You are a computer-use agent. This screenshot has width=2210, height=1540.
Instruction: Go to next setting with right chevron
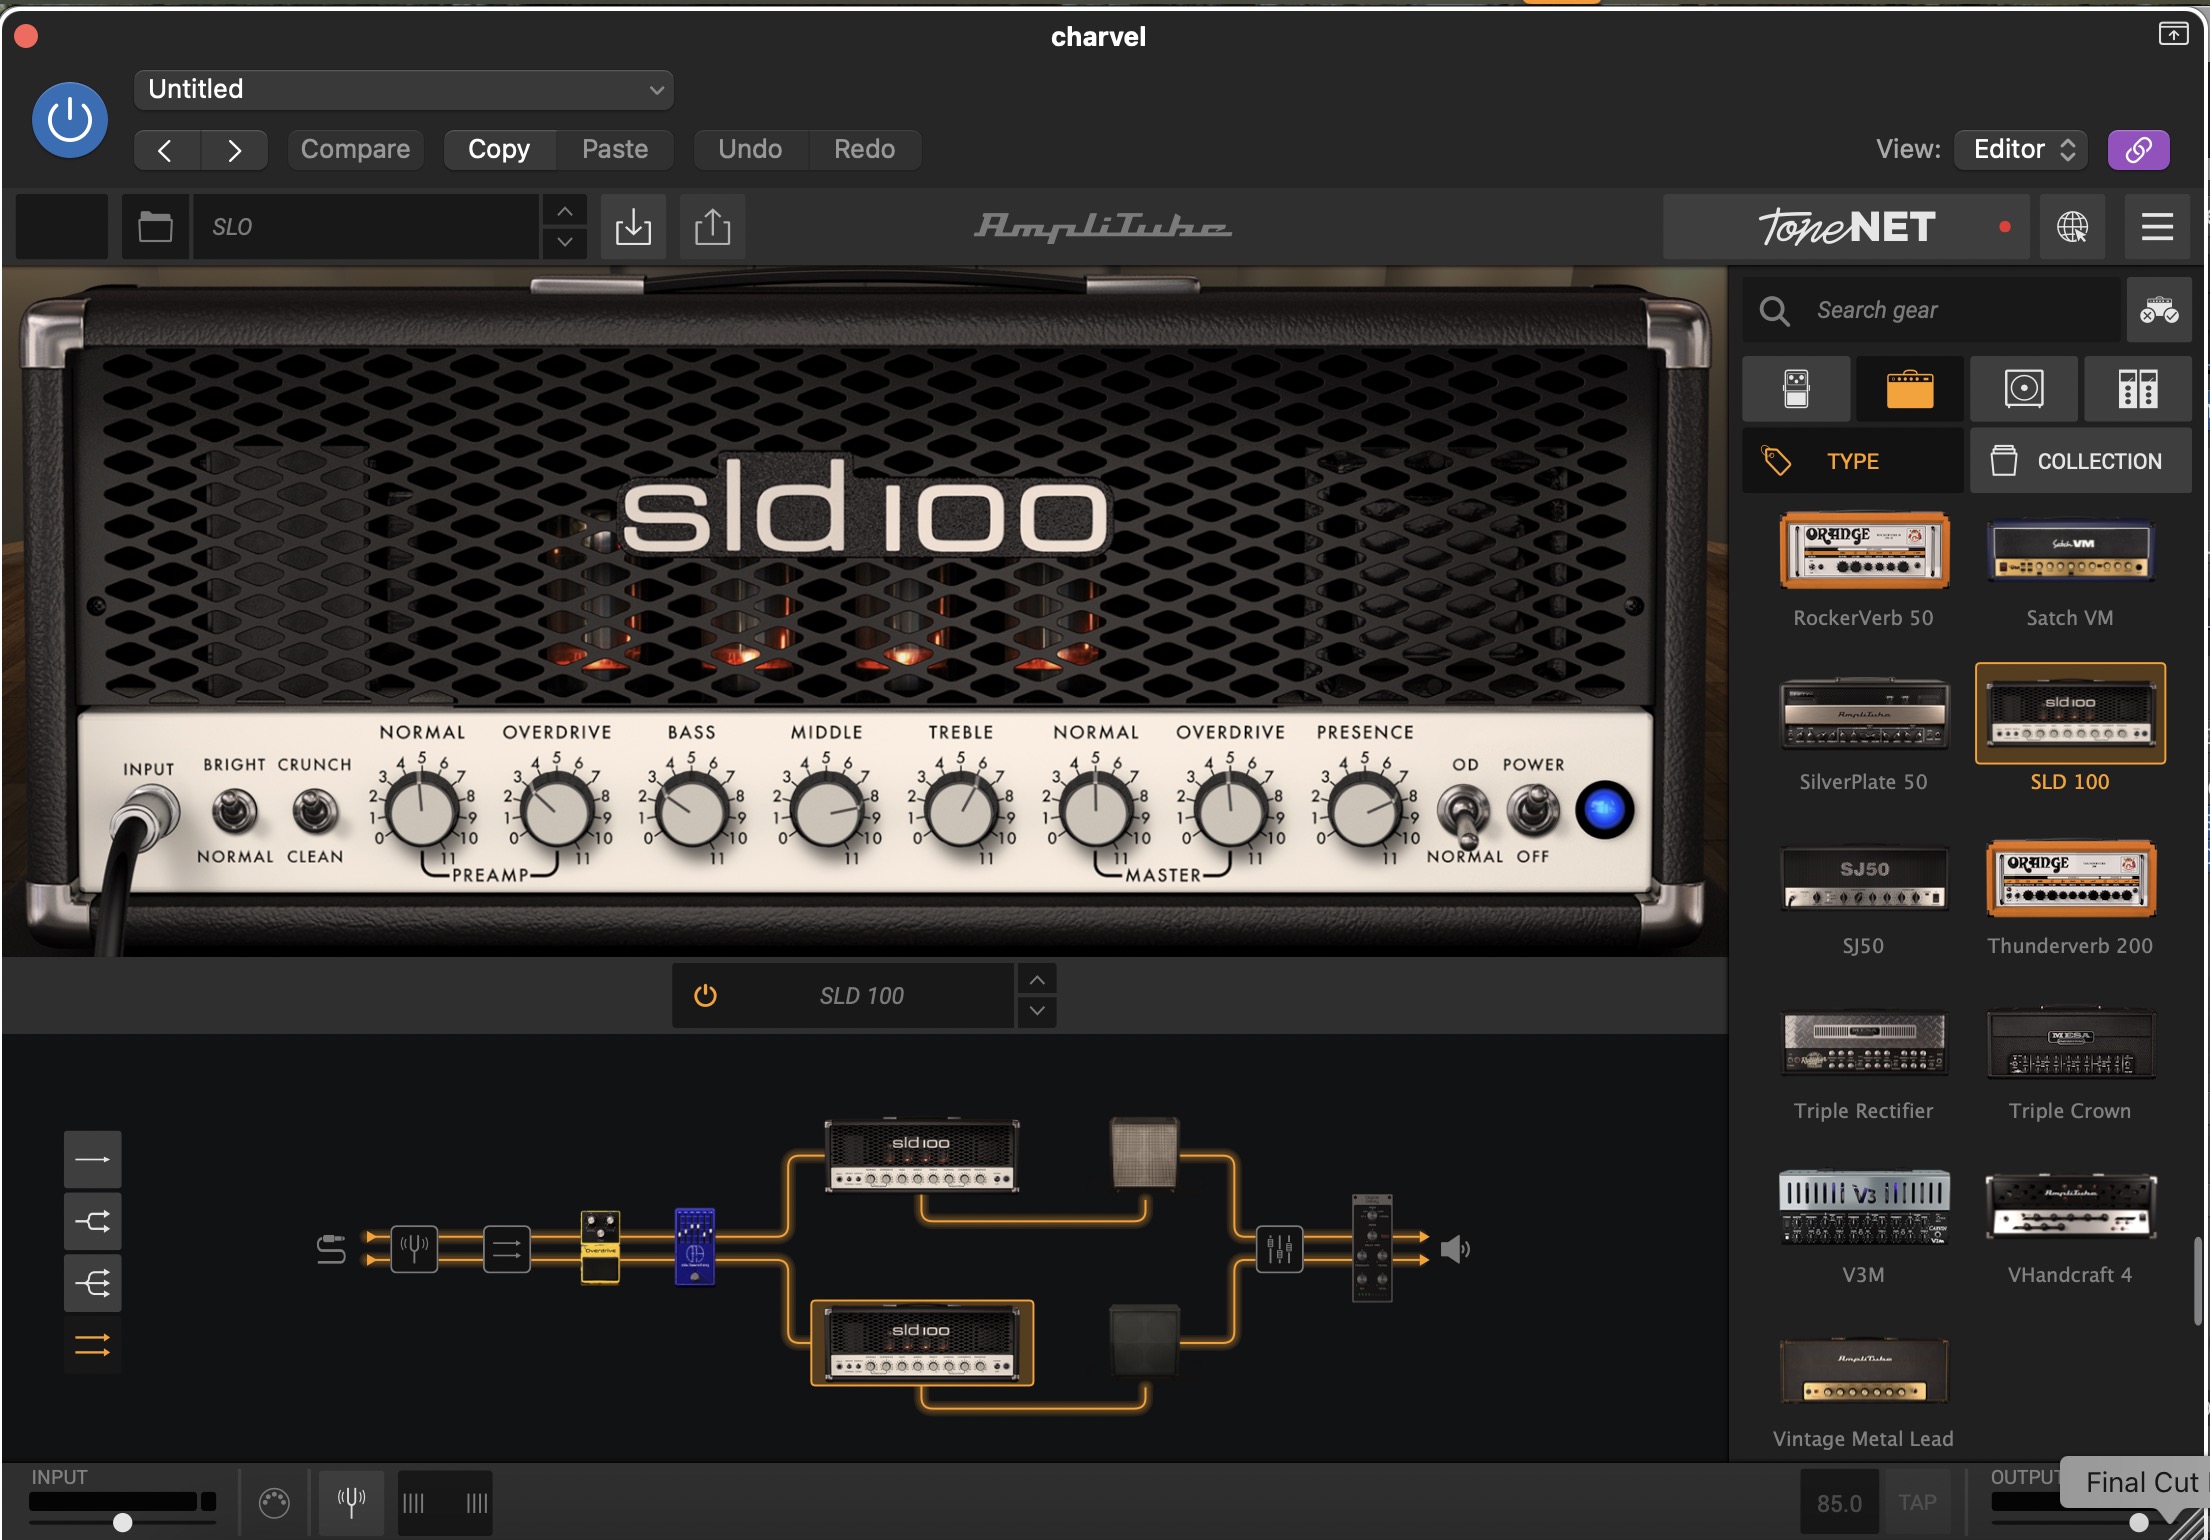click(234, 150)
